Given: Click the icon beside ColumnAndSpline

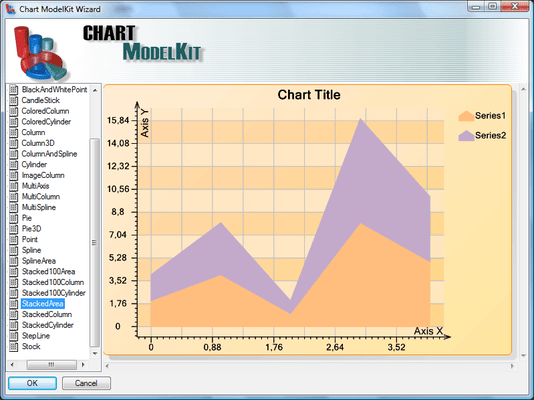Looking at the screenshot, I should point(14,154).
